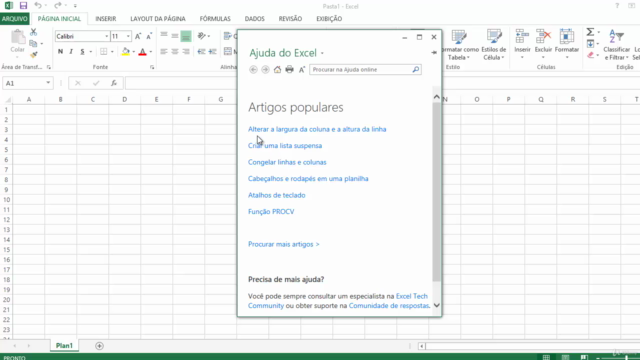The width and height of the screenshot is (640, 360).
Task: Click the red font color button
Action: coord(142,51)
